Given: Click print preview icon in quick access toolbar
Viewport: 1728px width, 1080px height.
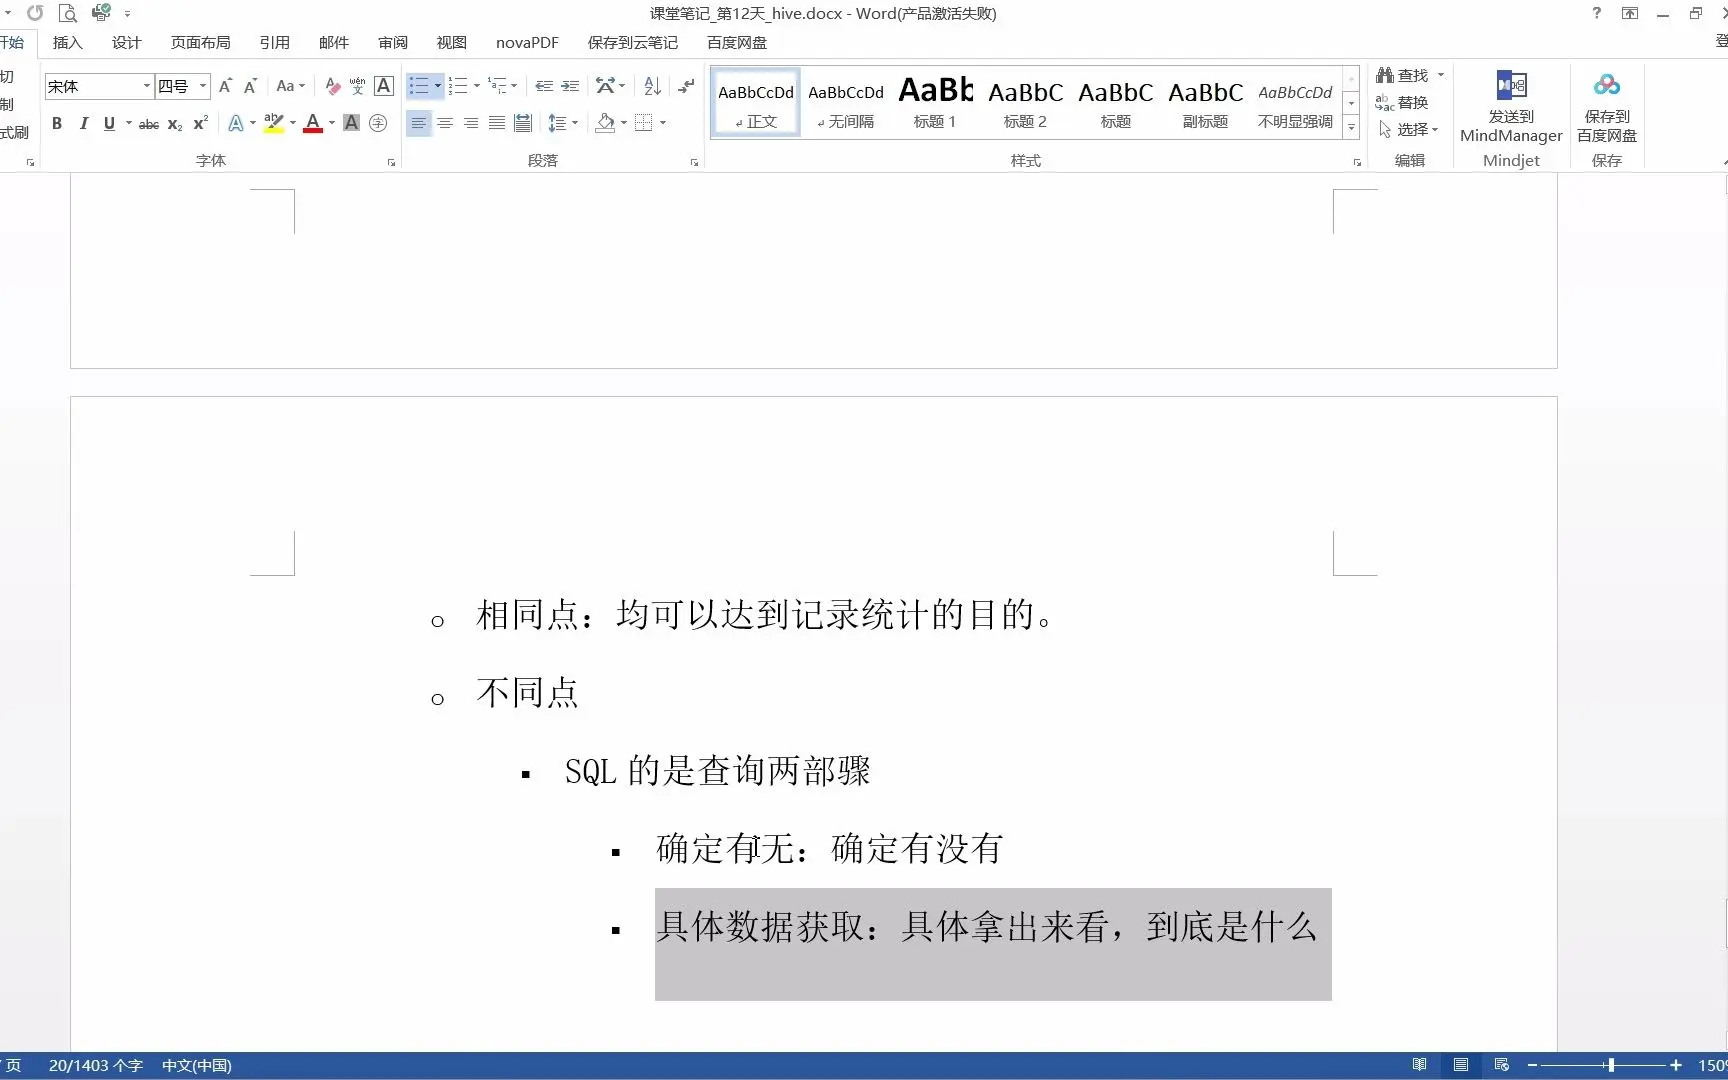Looking at the screenshot, I should point(68,13).
